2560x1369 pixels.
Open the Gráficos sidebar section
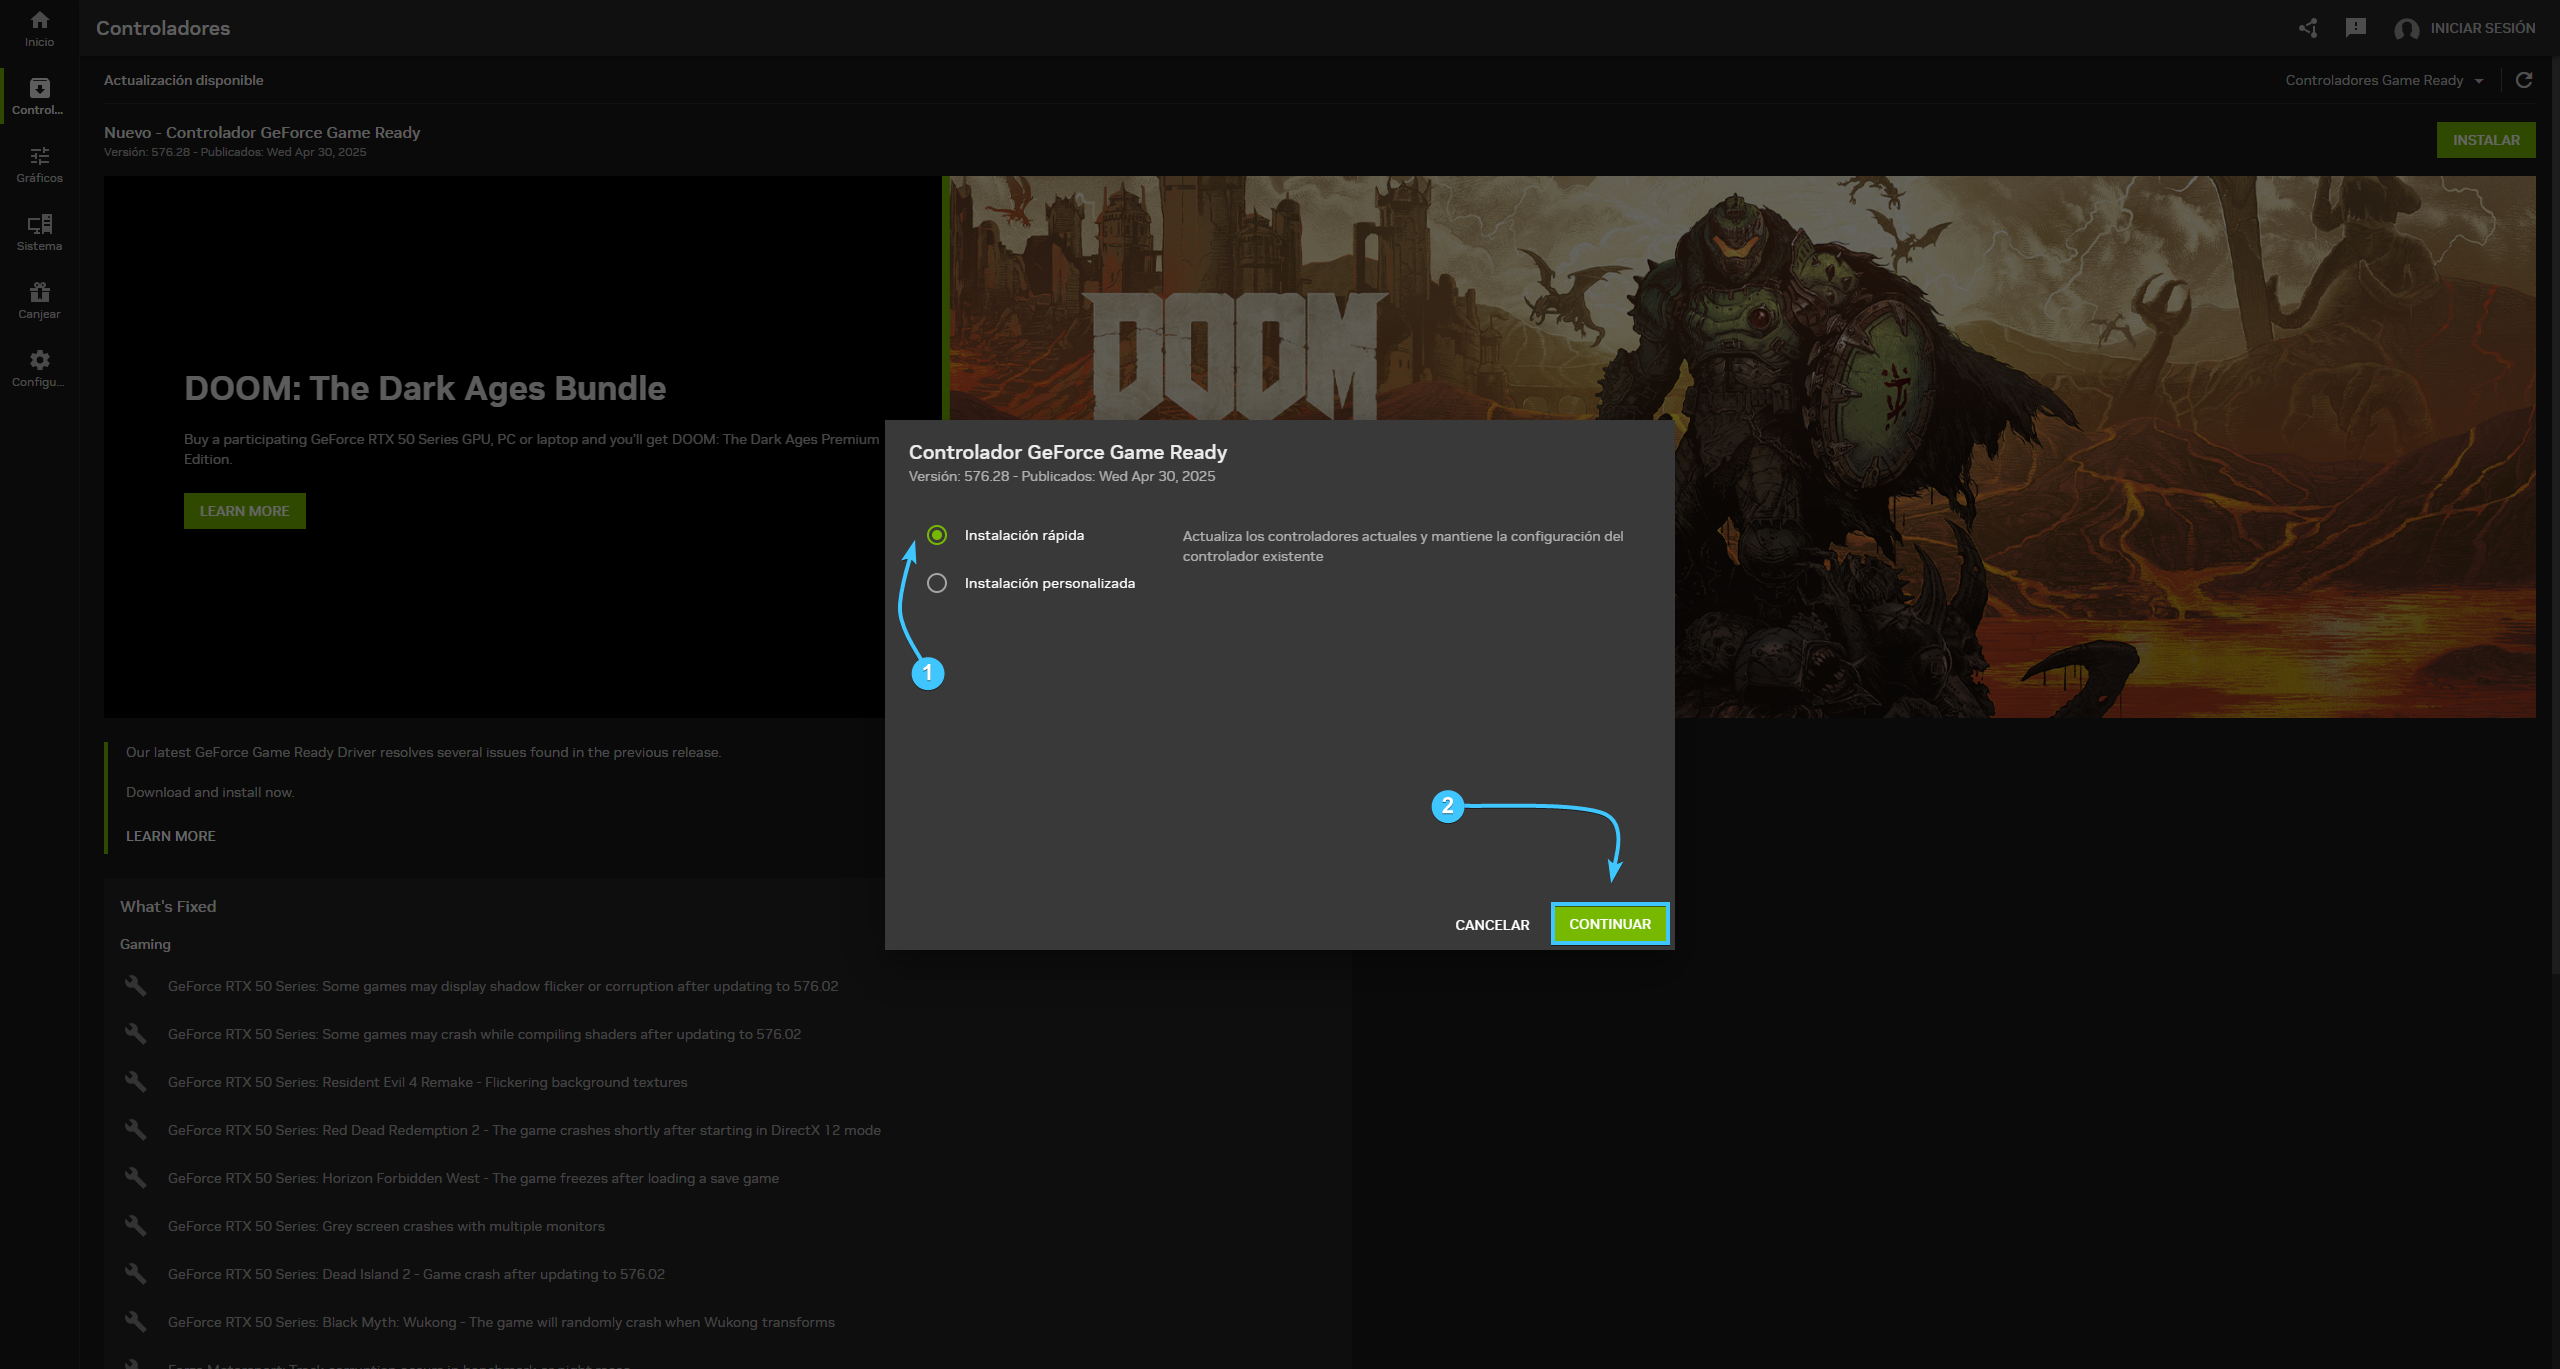coord(39,164)
